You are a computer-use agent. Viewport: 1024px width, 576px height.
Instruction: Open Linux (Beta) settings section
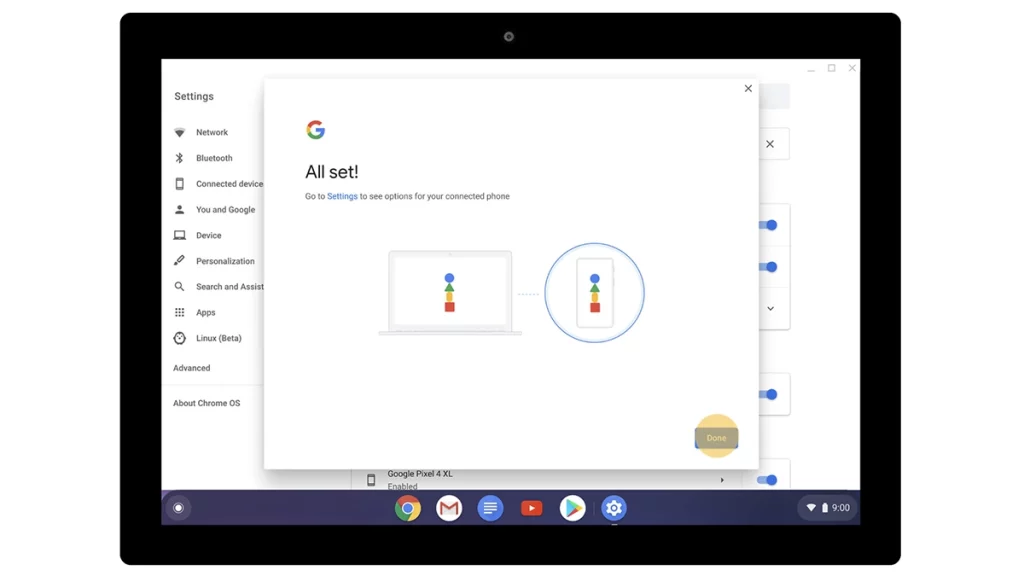coord(219,338)
